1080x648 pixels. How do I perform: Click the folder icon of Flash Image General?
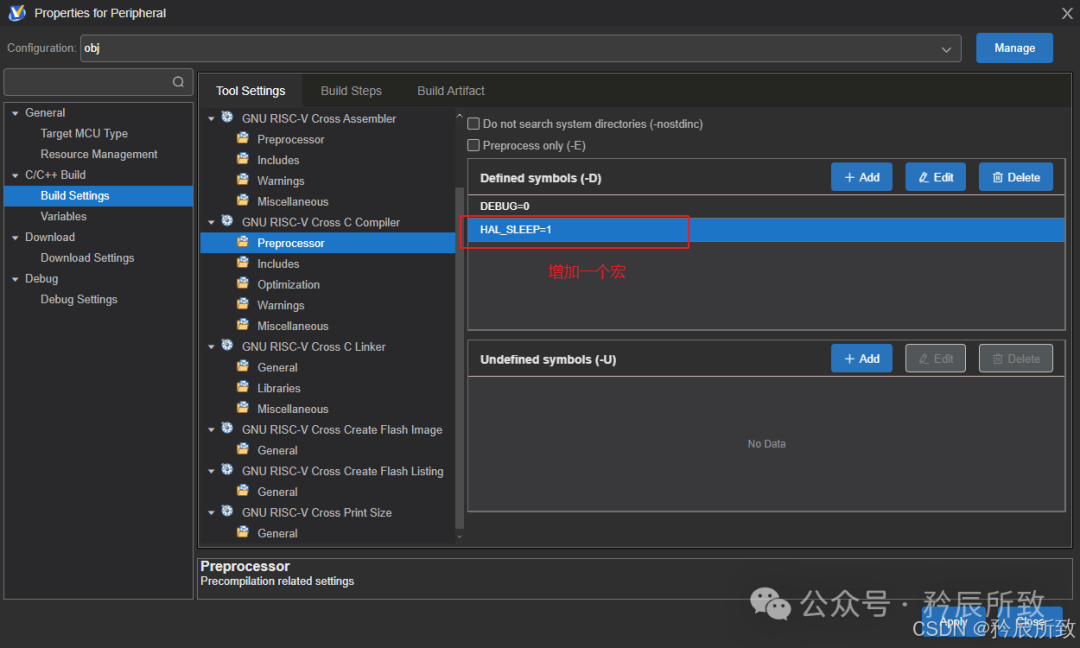(242, 449)
